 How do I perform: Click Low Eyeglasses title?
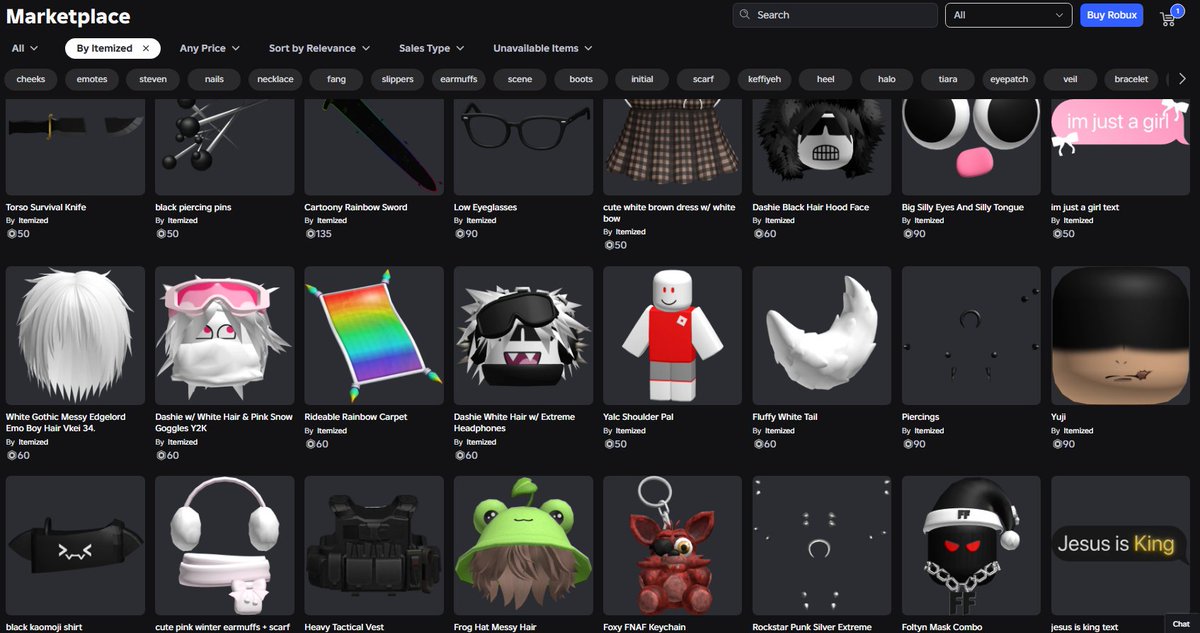point(485,207)
